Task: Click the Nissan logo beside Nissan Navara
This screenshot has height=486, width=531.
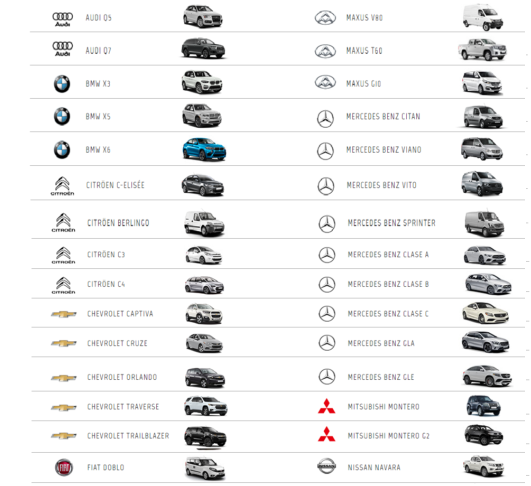Action: (326, 466)
